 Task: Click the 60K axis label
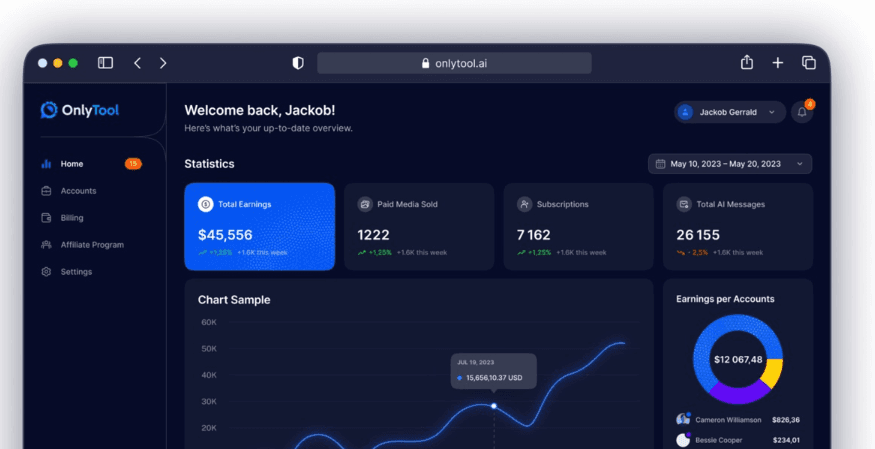pos(209,322)
